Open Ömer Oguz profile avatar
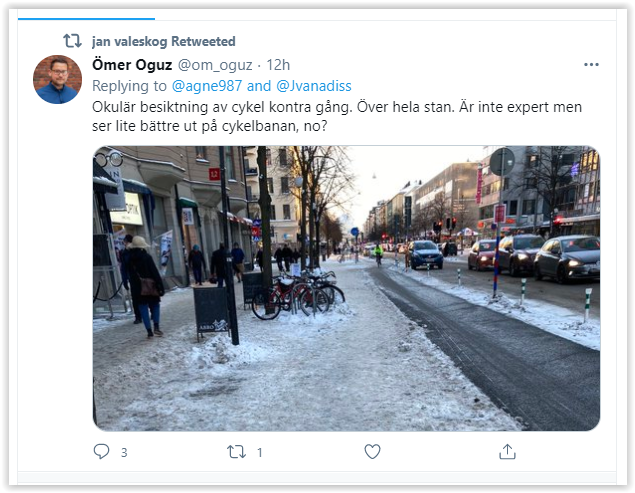The height and width of the screenshot is (493, 635). coord(57,79)
